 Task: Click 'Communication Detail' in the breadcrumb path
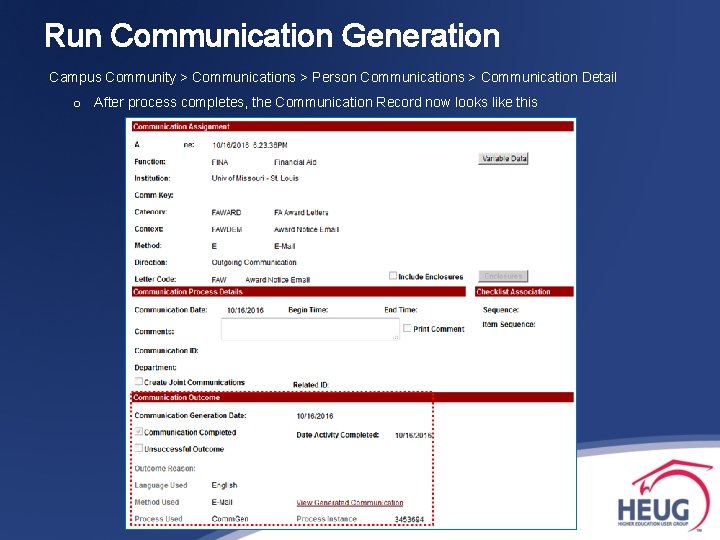(x=549, y=77)
